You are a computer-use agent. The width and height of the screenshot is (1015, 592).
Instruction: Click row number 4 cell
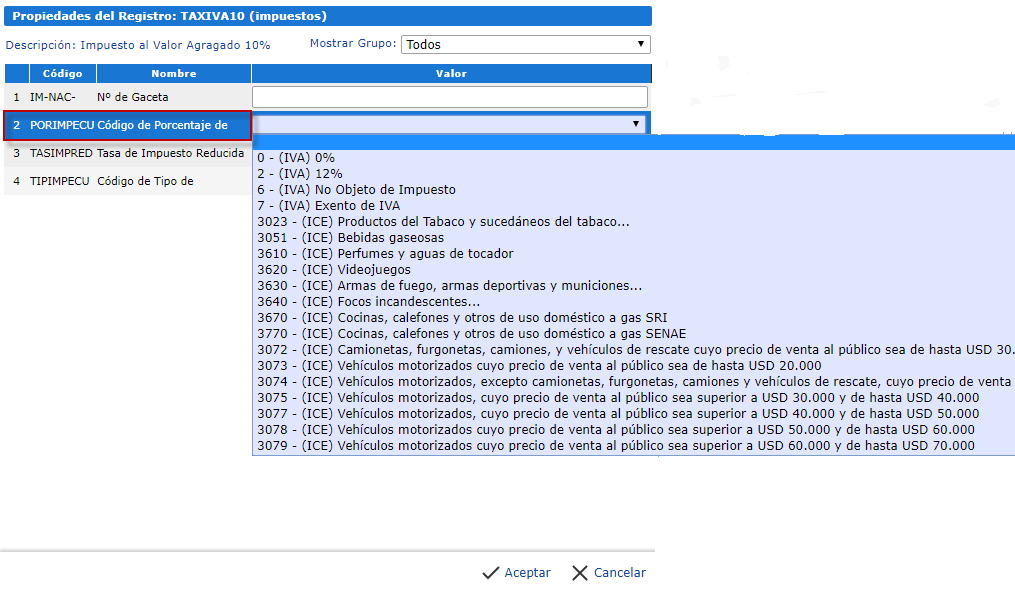(16, 181)
